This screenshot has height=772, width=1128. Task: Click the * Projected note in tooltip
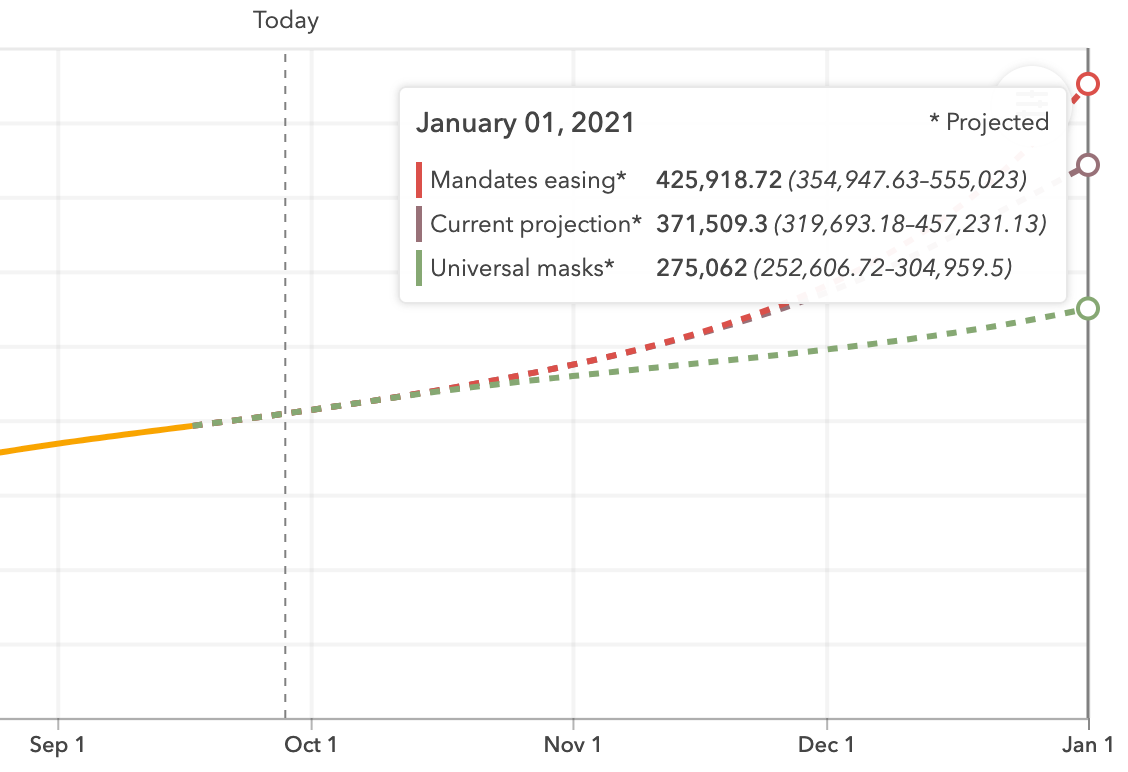988,122
